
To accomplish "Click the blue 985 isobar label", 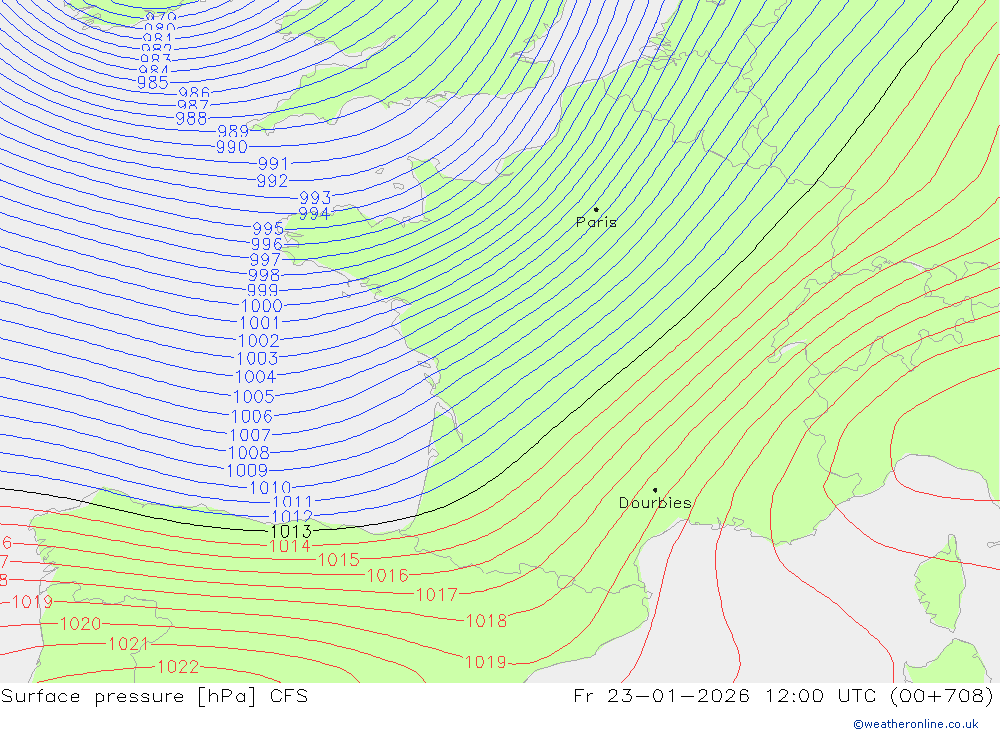I will coord(153,82).
